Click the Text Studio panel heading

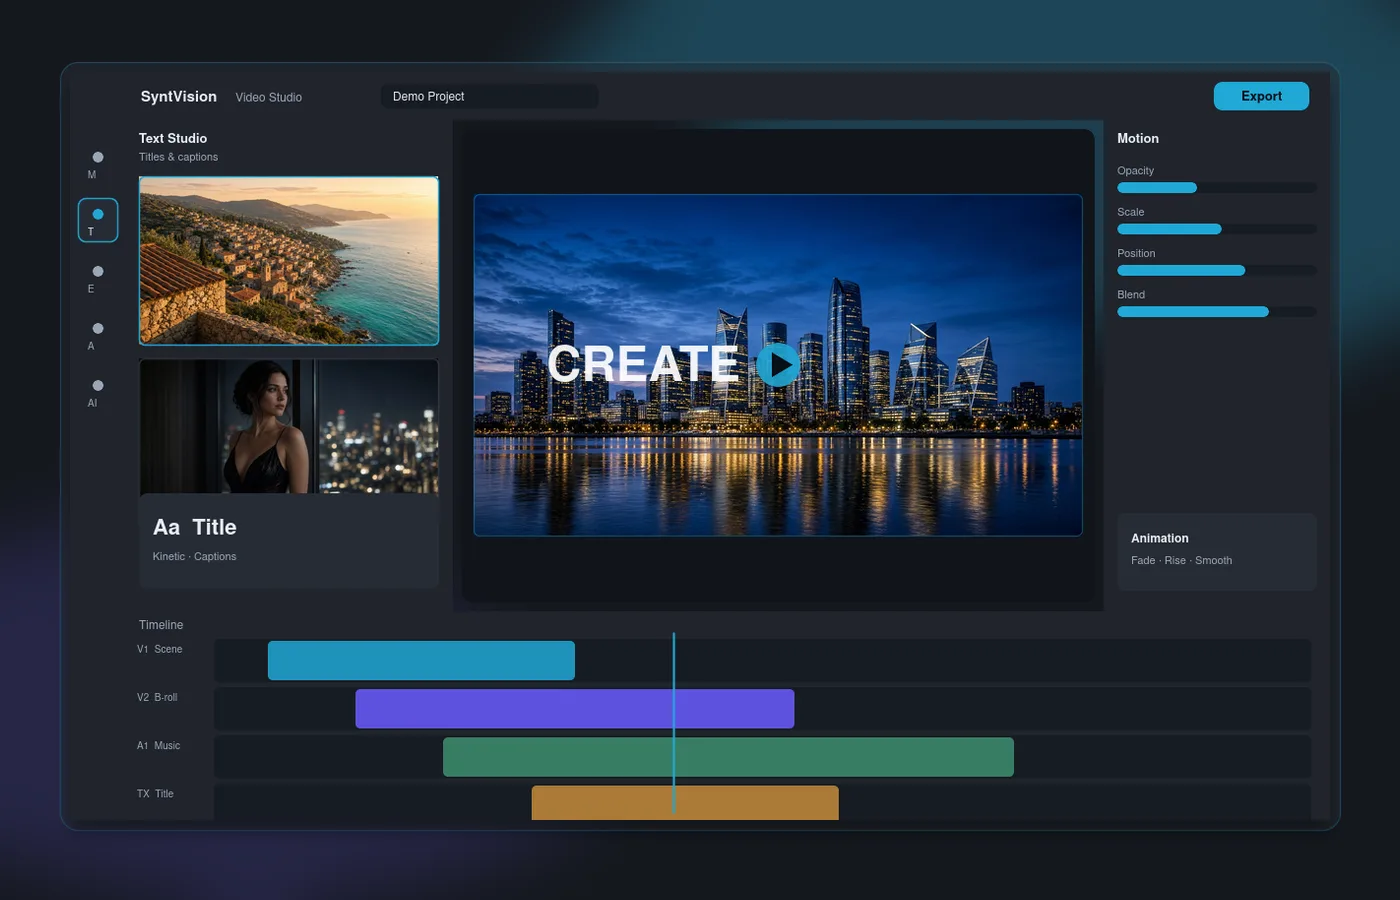point(173,138)
